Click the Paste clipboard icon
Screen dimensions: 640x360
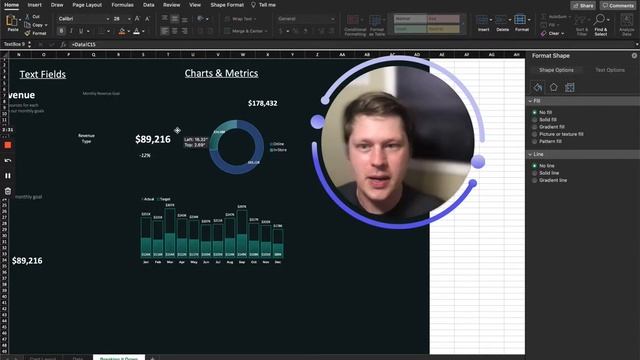click(x=12, y=20)
